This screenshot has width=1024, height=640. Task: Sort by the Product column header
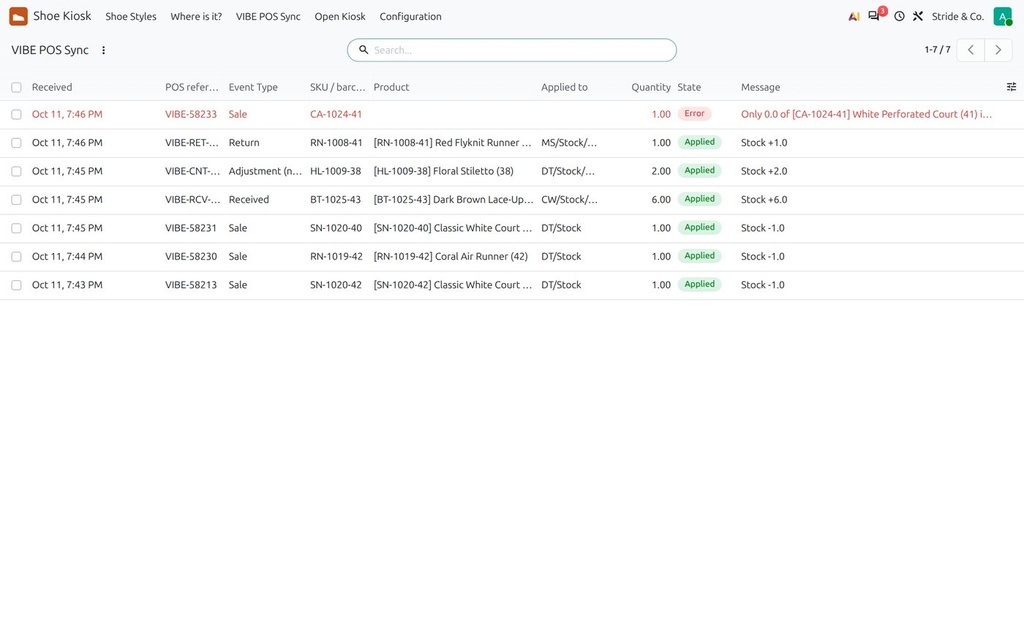[391, 87]
